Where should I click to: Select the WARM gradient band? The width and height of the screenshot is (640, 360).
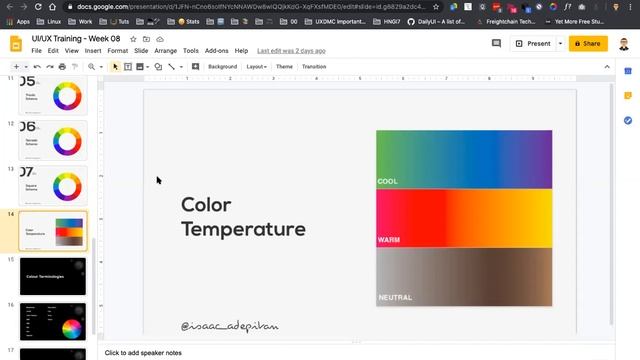point(464,218)
